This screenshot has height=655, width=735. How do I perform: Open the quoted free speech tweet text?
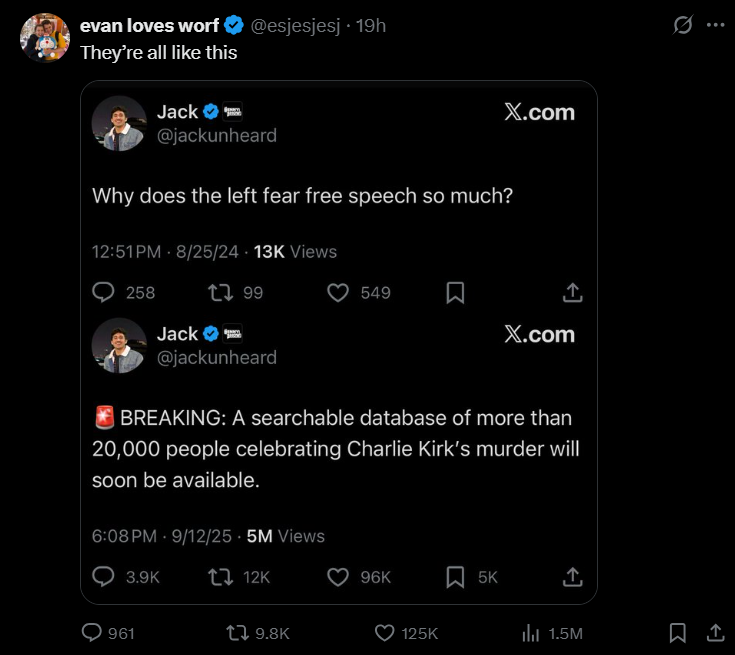[302, 196]
